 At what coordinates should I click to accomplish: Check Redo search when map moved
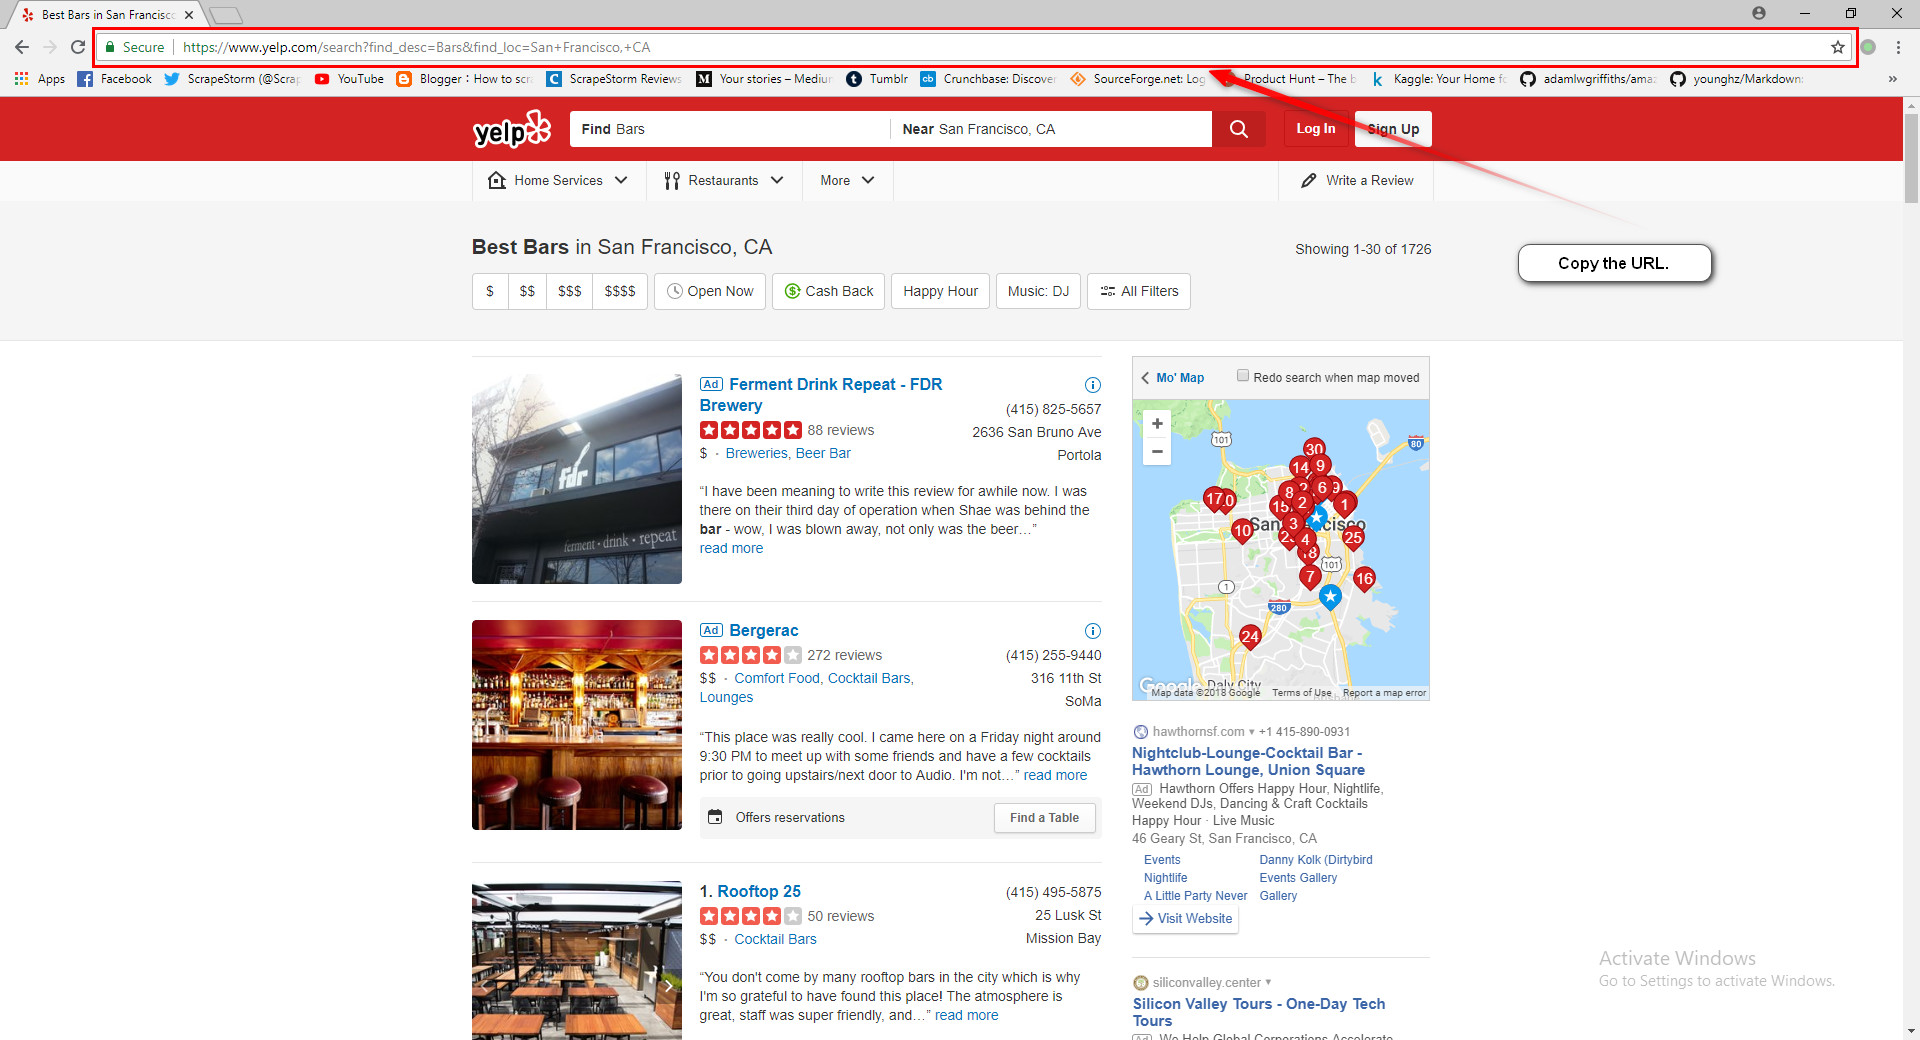[x=1243, y=376]
